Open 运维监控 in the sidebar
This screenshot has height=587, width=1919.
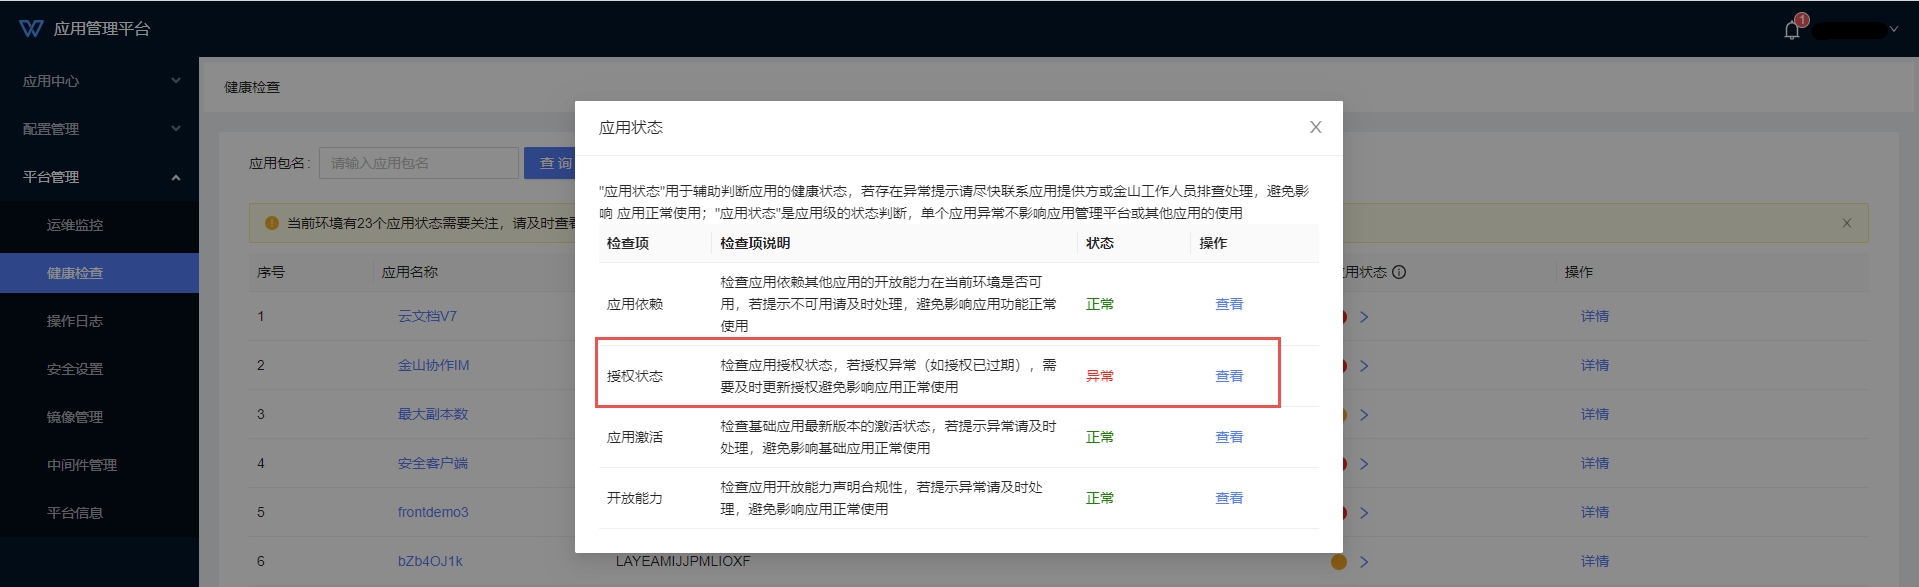[x=75, y=225]
